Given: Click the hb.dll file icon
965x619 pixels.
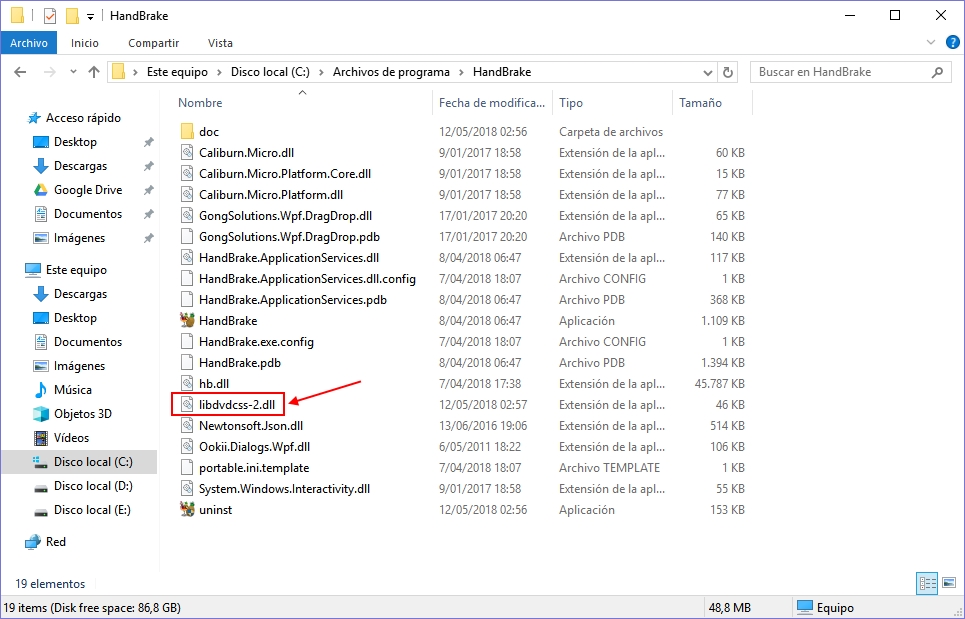Looking at the screenshot, I should pyautogui.click(x=188, y=383).
